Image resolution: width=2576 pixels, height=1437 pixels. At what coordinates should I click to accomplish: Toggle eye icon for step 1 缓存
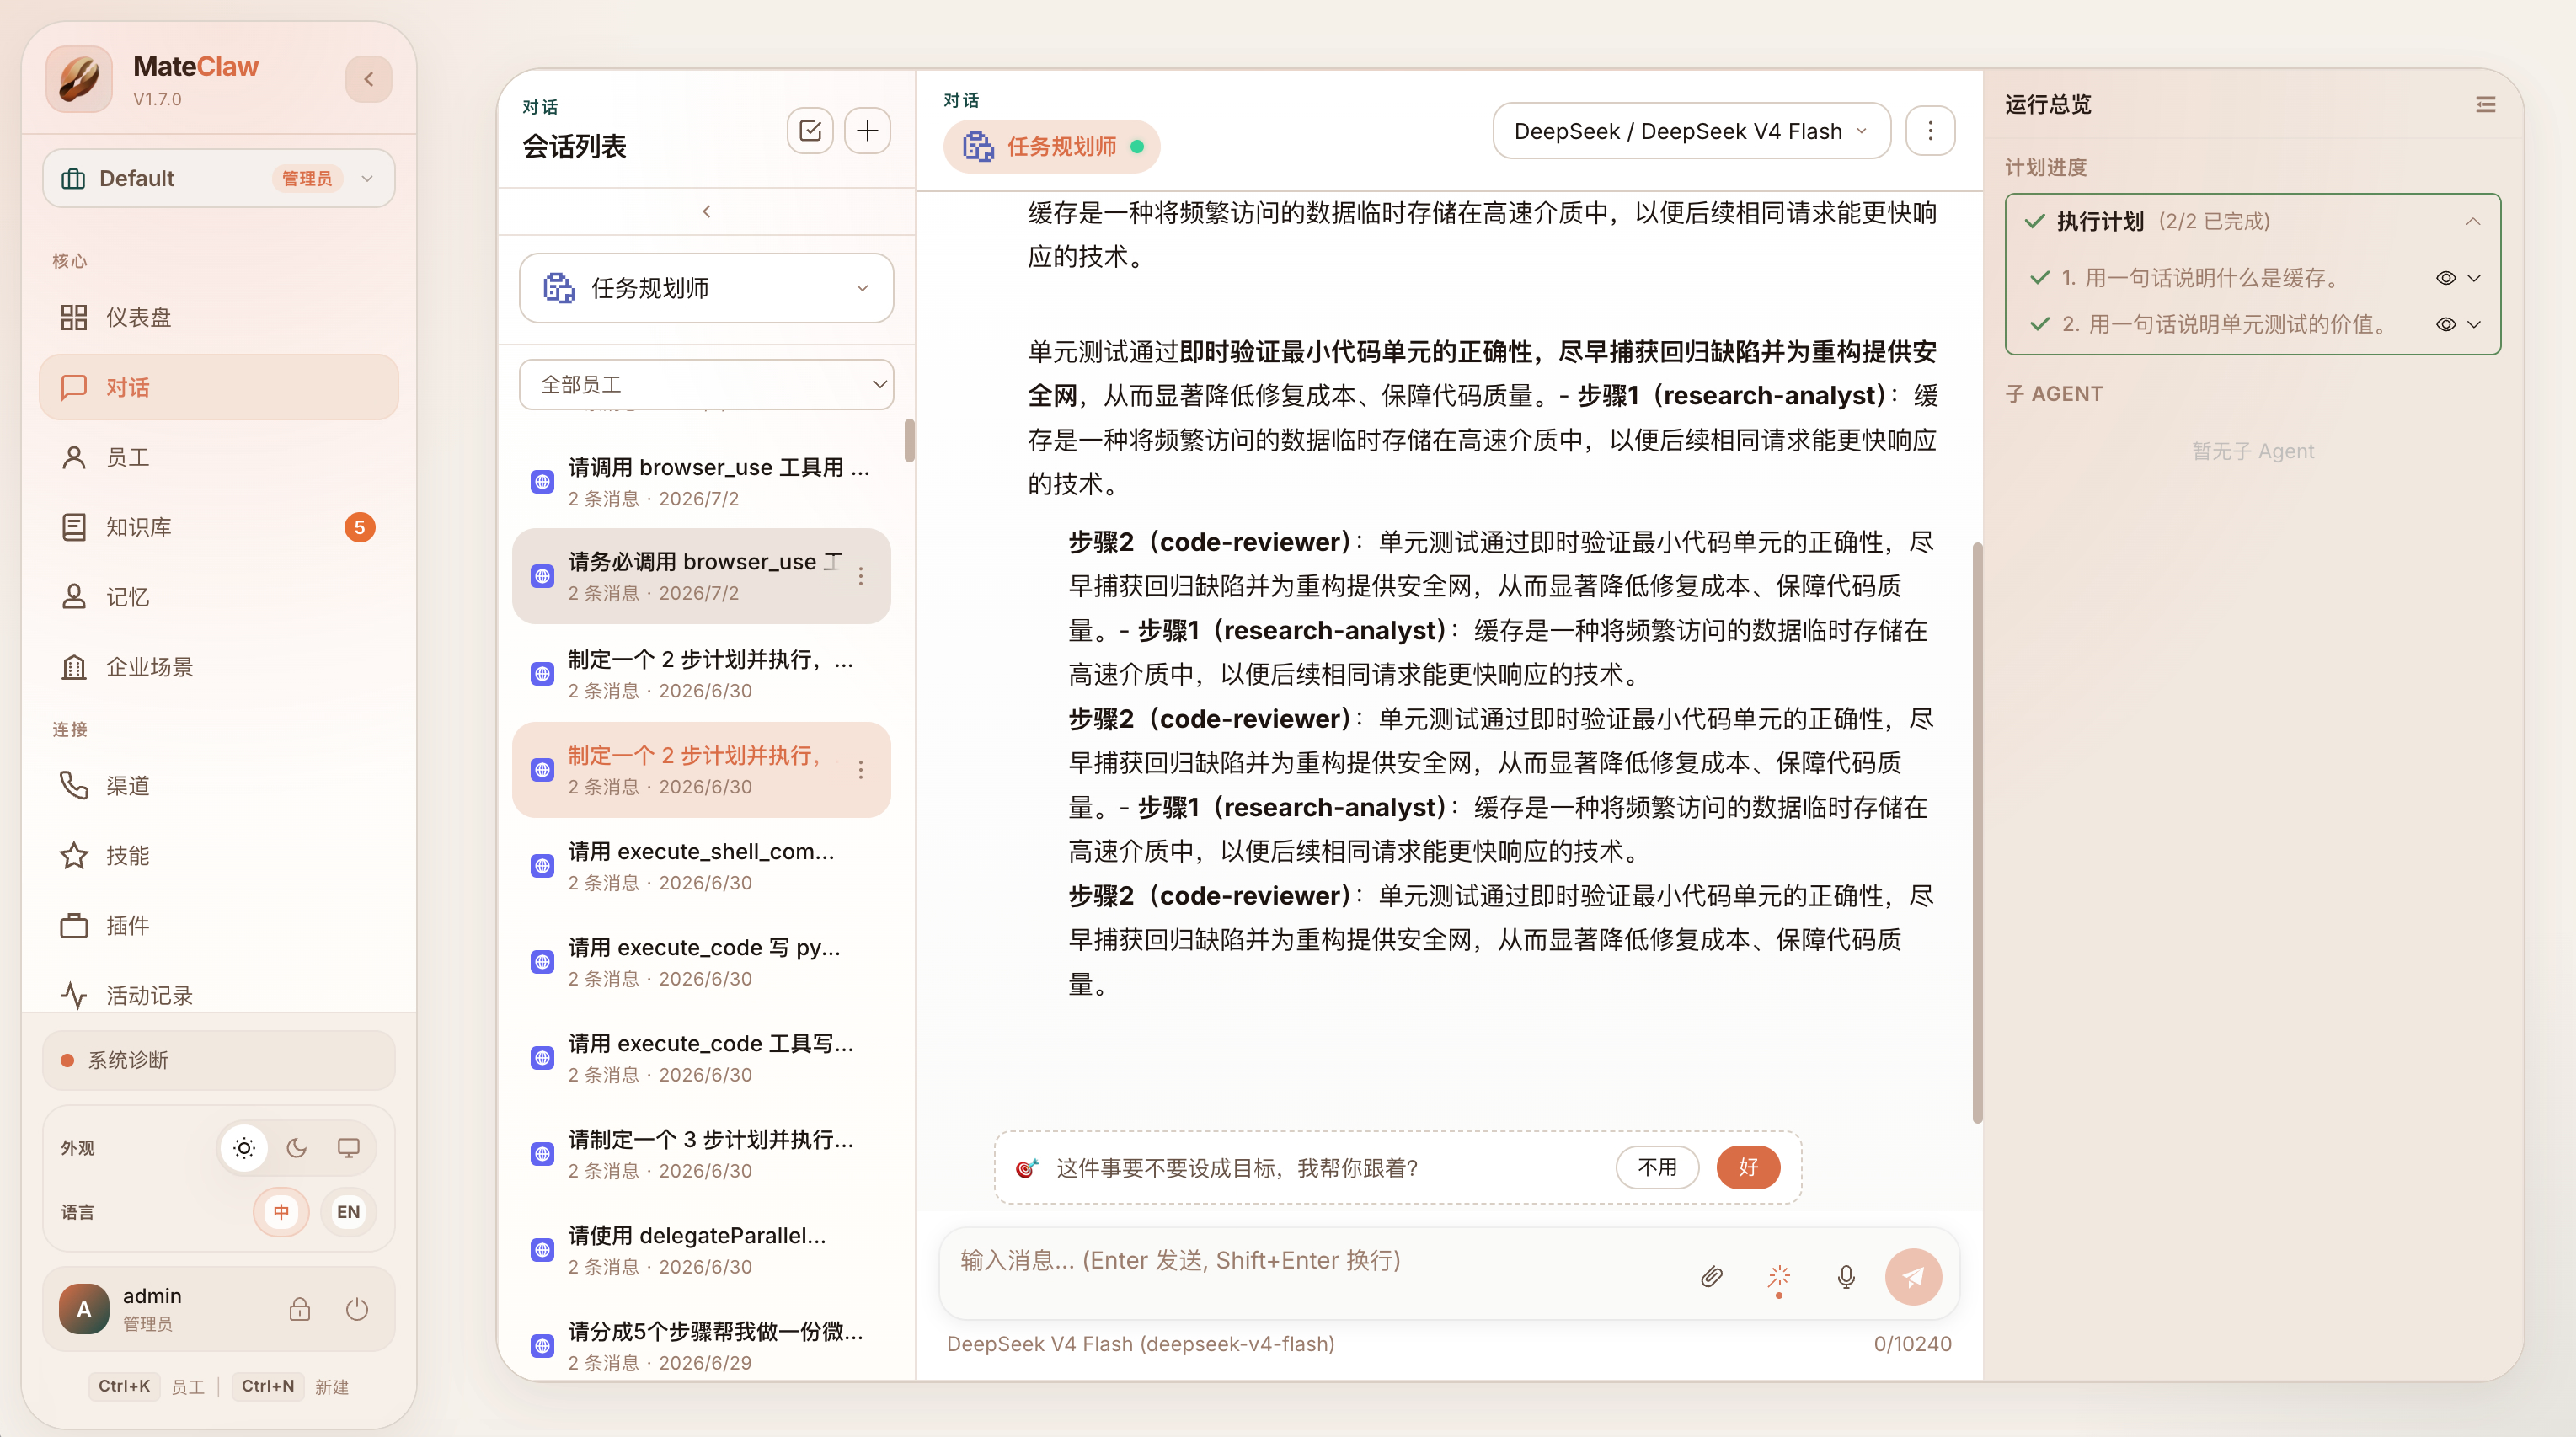pyautogui.click(x=2446, y=278)
